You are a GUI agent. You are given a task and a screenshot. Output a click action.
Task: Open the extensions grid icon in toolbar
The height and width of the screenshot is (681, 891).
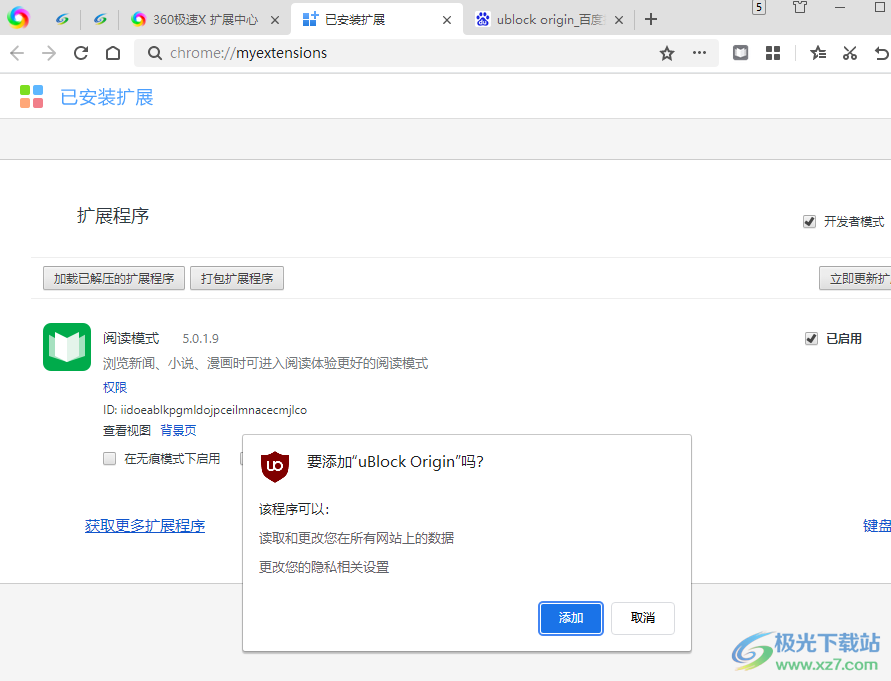773,53
